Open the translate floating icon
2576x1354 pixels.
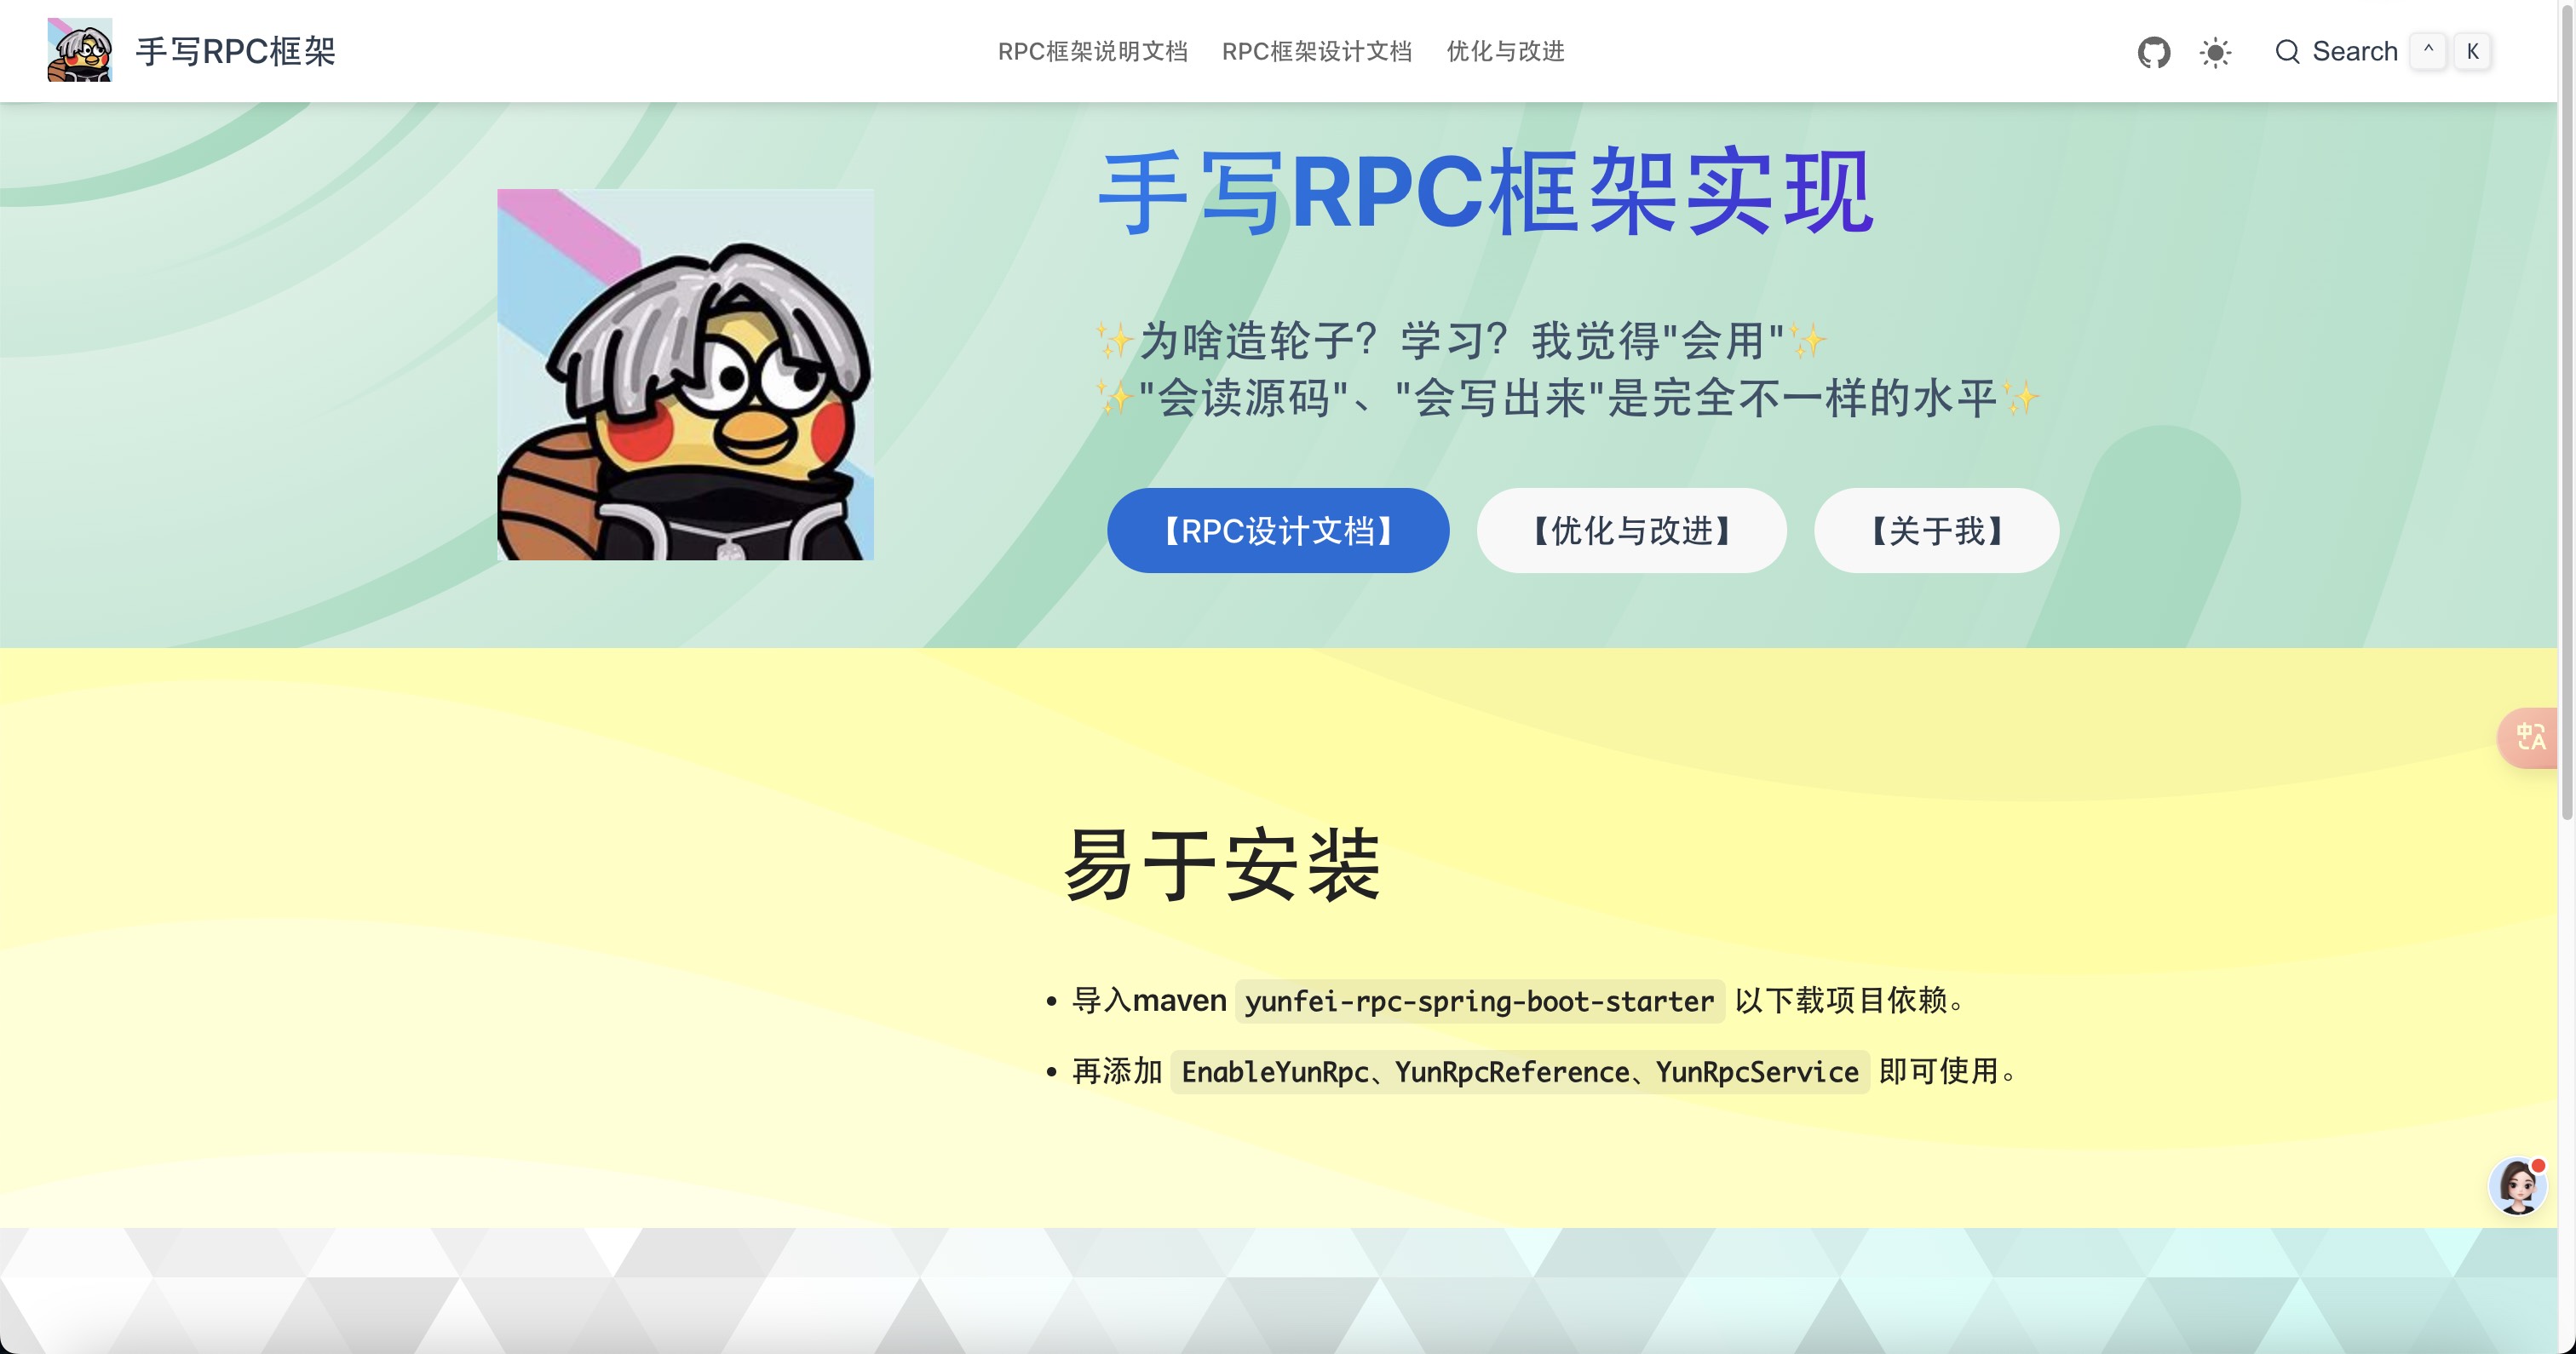[2529, 738]
